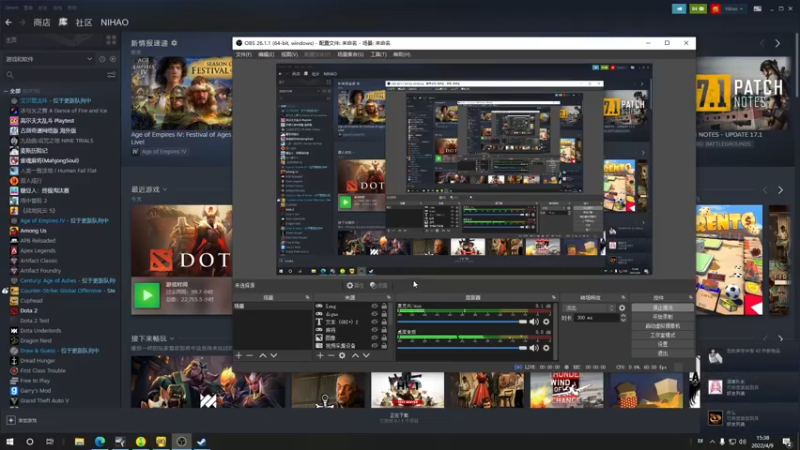Click 退出 button in OBS Controls

(x=662, y=353)
